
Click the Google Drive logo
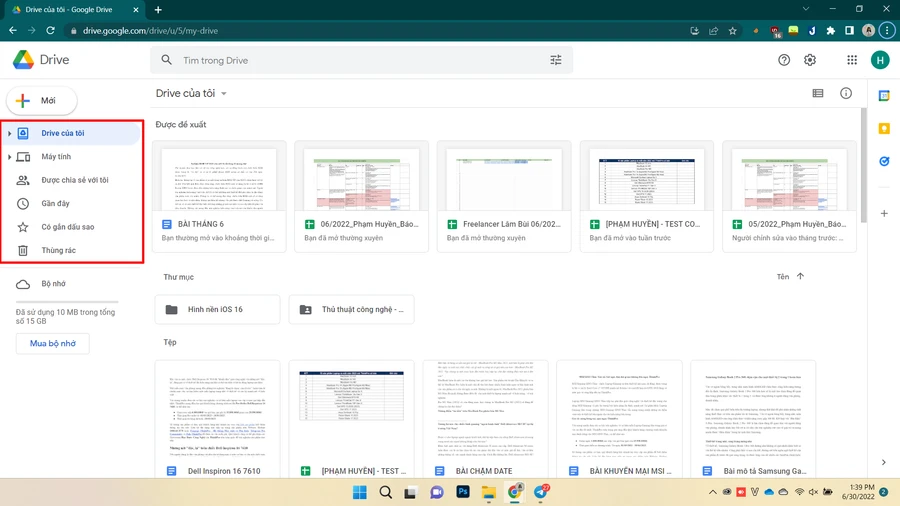(24, 60)
